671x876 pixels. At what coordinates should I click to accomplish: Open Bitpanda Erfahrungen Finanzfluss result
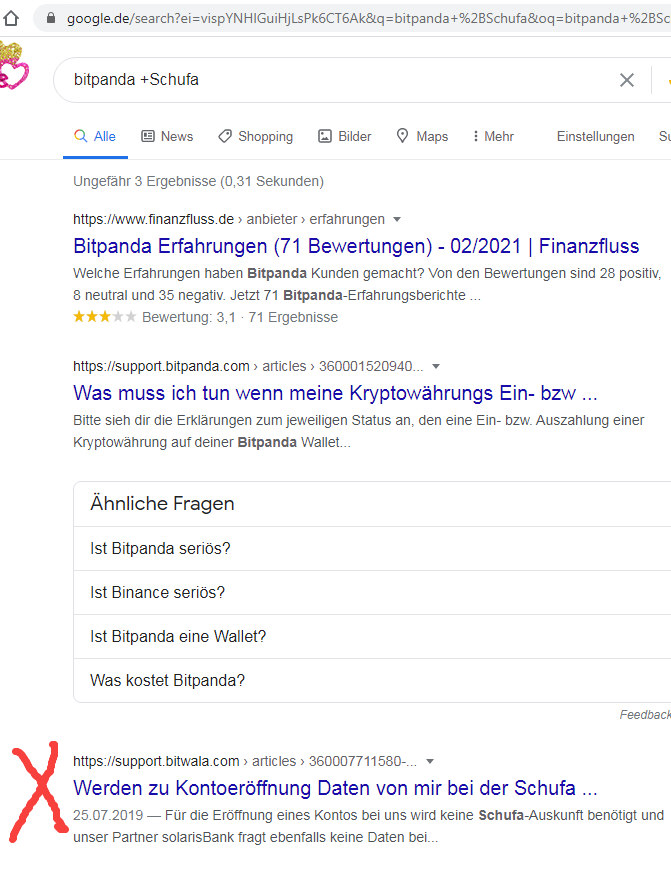[356, 246]
